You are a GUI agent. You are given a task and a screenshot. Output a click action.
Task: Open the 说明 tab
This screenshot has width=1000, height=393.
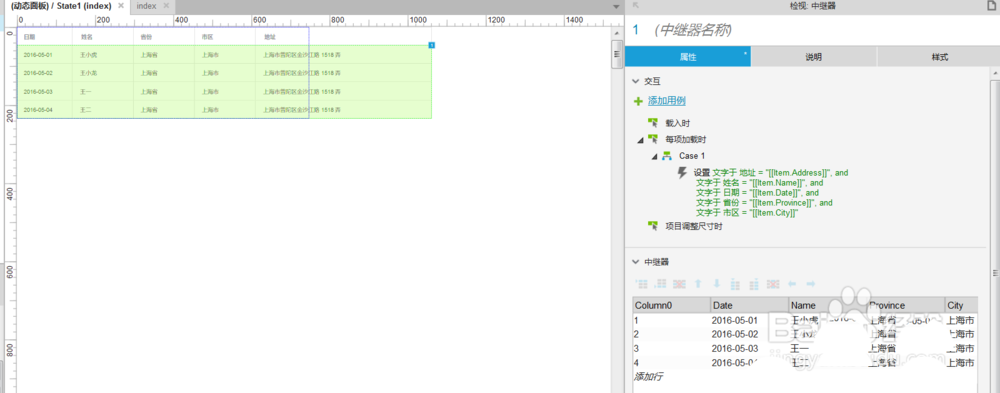[813, 57]
